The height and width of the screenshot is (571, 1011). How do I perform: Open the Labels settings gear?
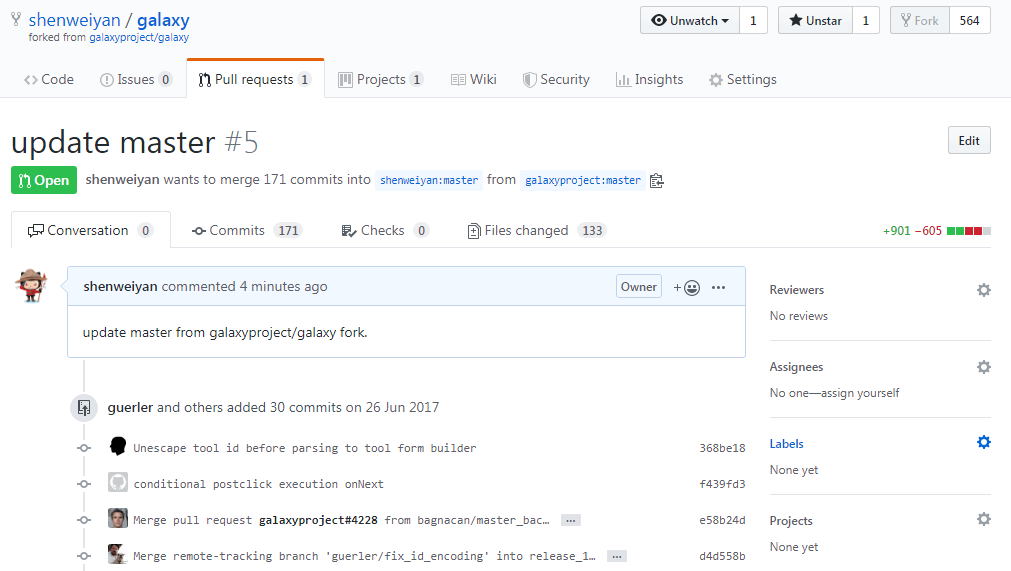tap(984, 442)
